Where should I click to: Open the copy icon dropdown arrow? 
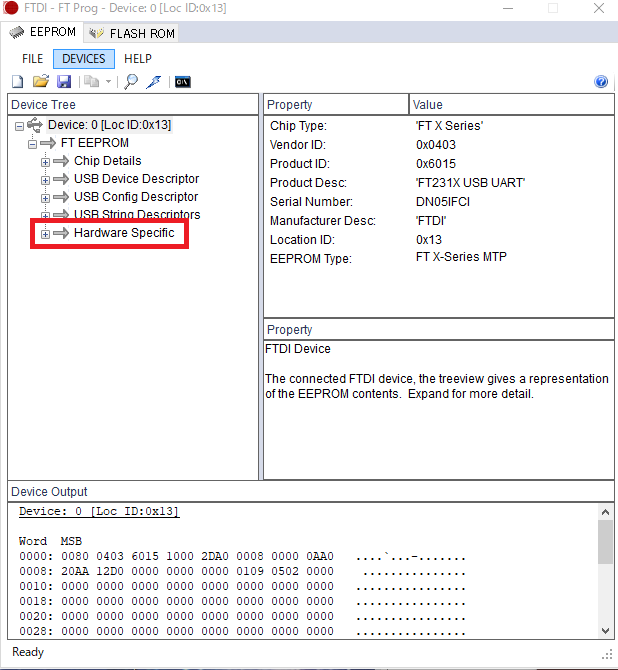pos(109,82)
